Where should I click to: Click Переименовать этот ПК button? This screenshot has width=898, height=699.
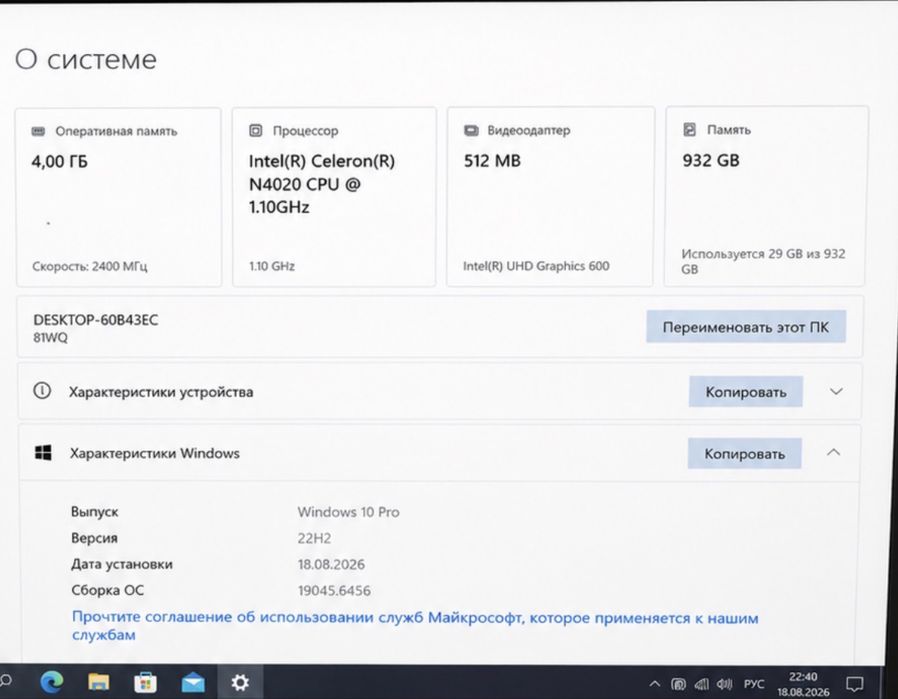click(746, 327)
